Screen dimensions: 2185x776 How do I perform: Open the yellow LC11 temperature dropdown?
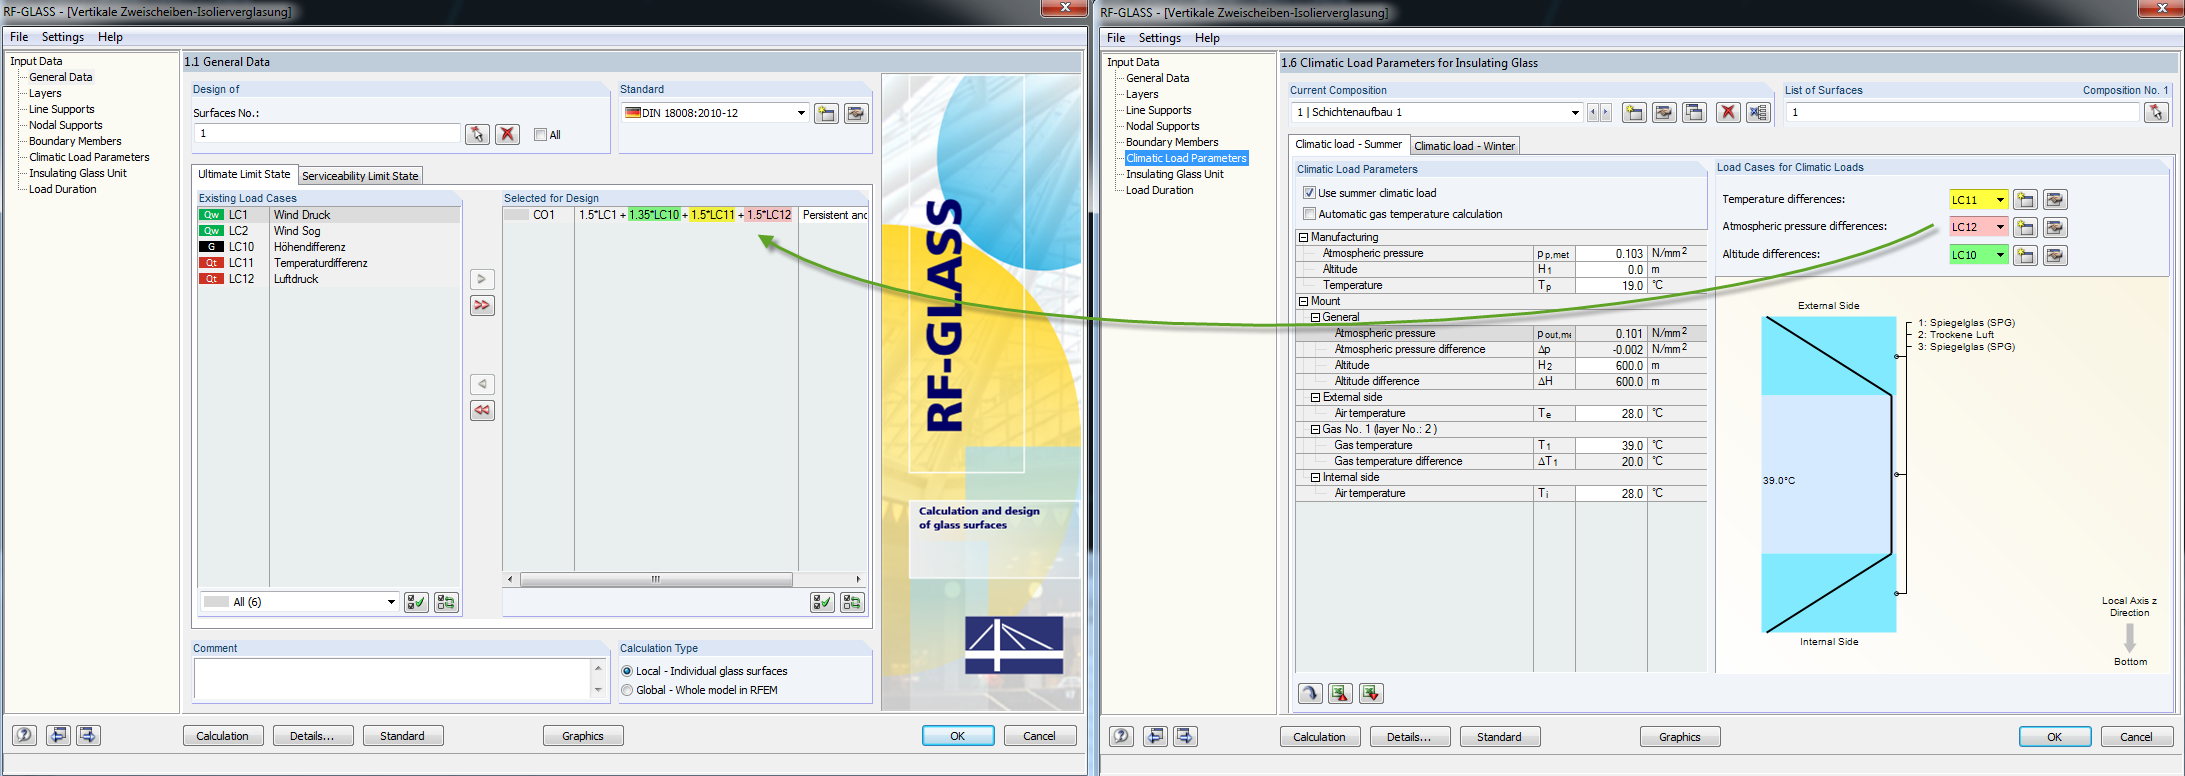[2000, 200]
